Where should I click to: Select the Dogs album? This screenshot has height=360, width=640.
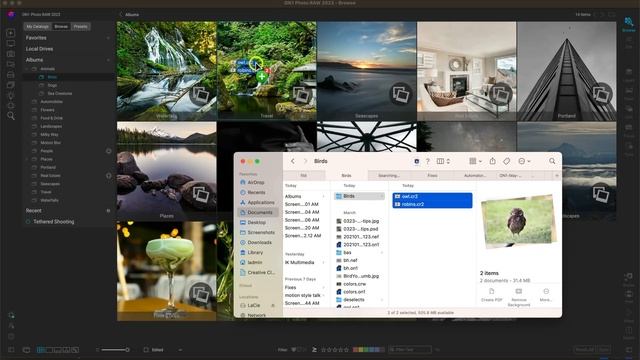[x=52, y=85]
